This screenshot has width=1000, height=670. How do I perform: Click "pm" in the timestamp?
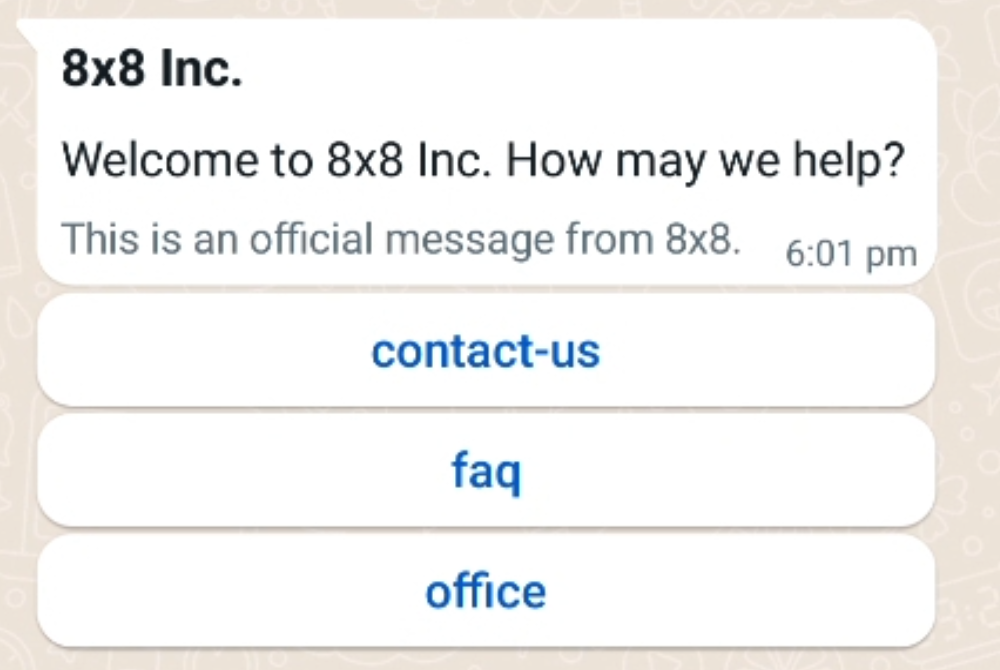[x=891, y=255]
